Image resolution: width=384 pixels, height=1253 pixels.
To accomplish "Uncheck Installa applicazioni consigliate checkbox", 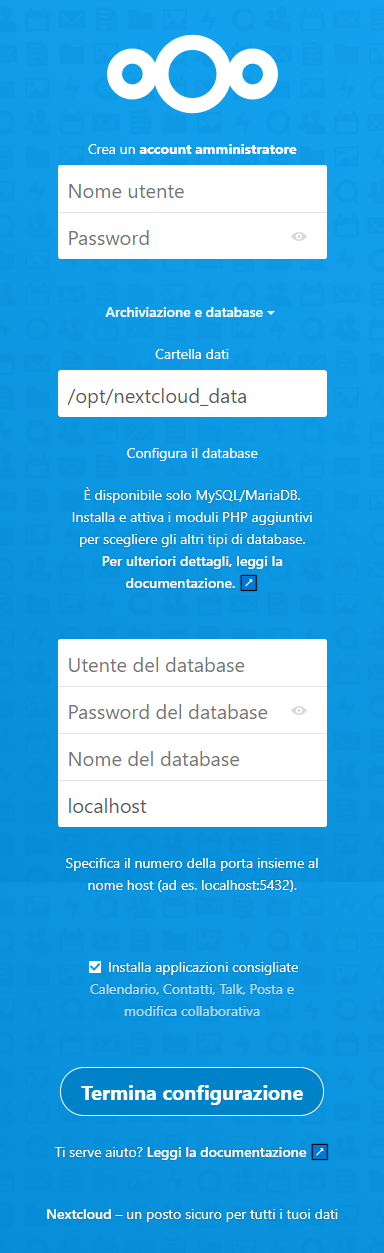I will tap(95, 967).
